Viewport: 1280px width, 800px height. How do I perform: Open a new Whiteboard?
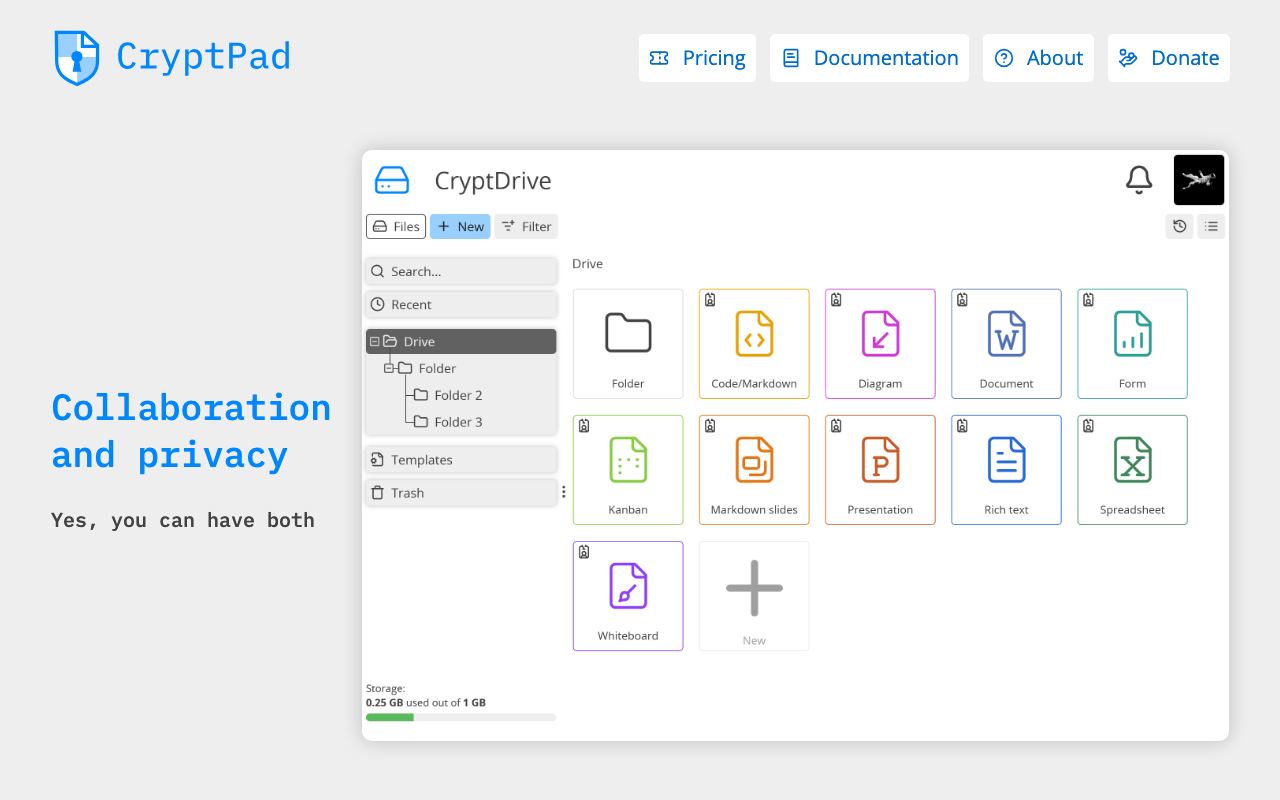coord(628,596)
